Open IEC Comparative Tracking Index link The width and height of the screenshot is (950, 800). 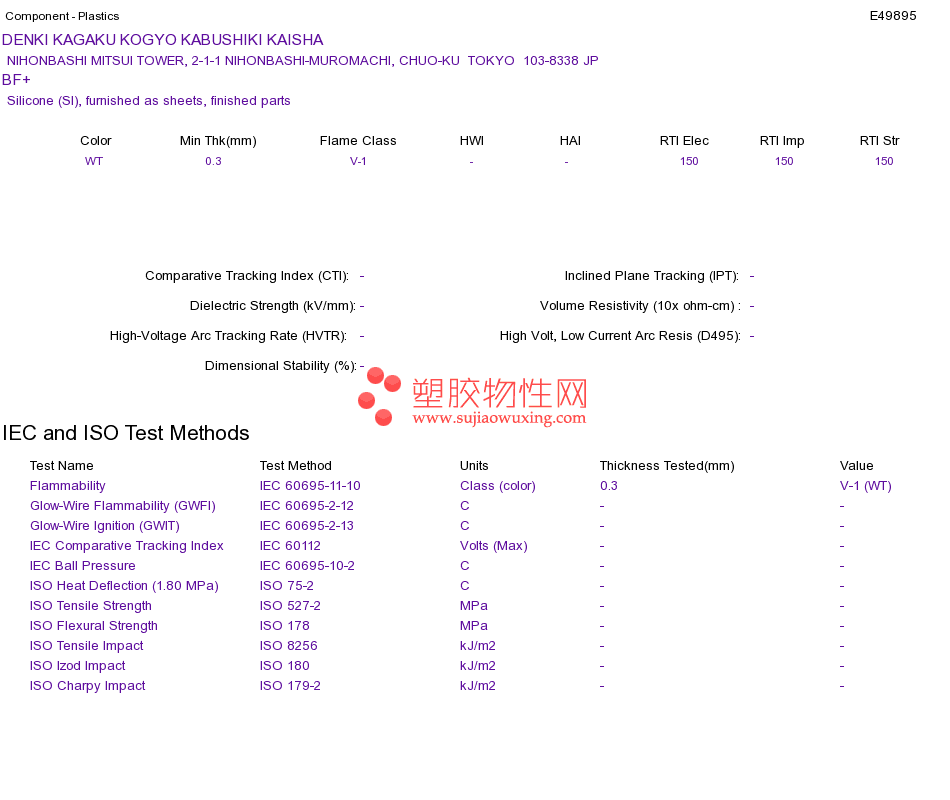click(x=127, y=545)
